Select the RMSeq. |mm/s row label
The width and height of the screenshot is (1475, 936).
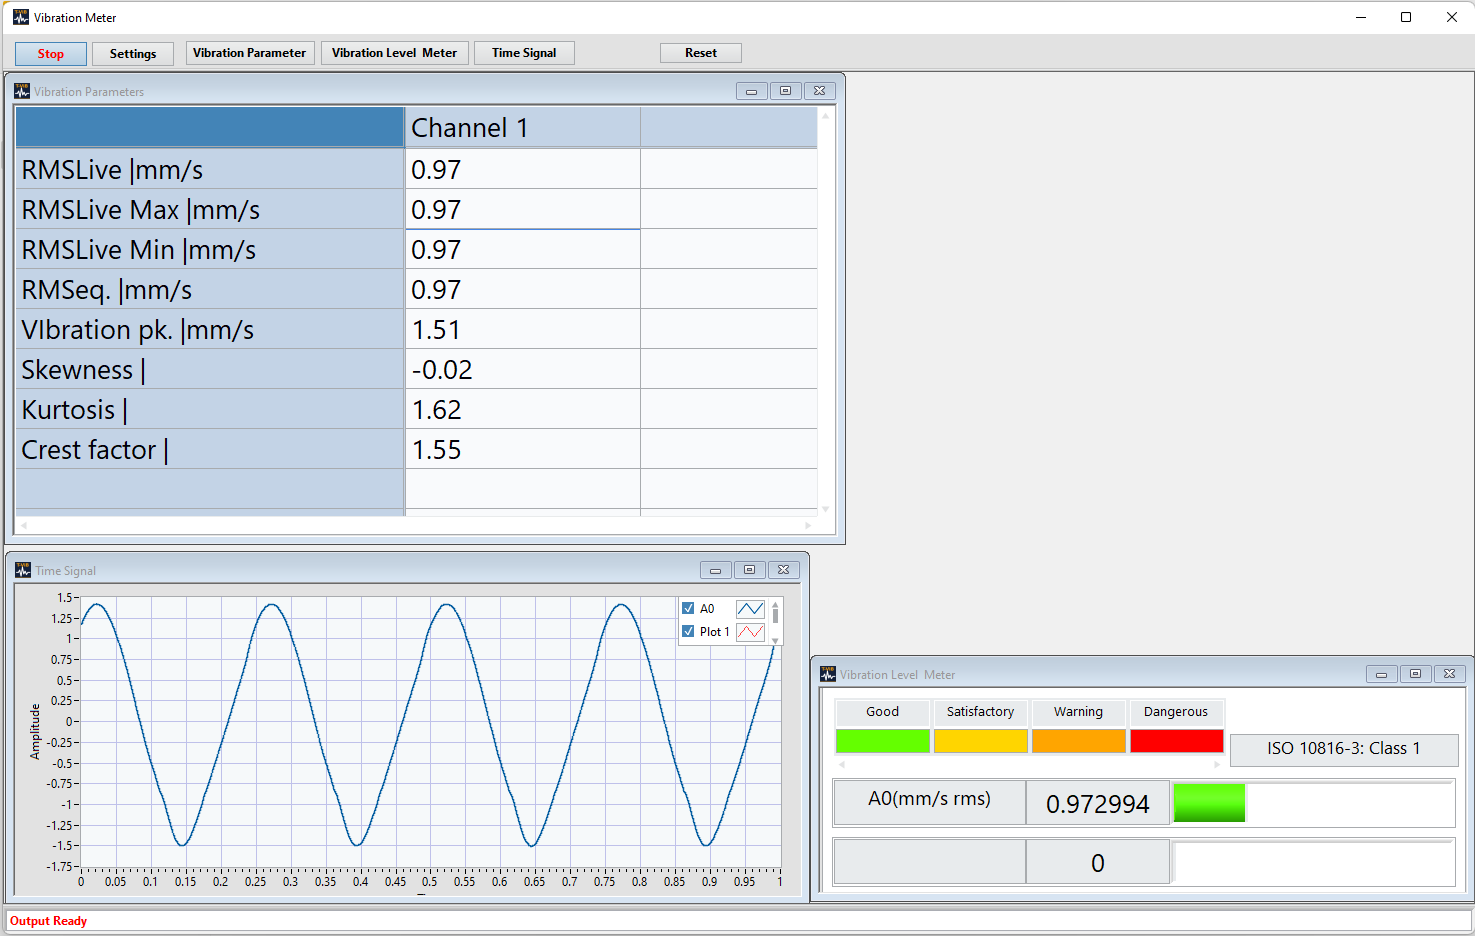210,289
